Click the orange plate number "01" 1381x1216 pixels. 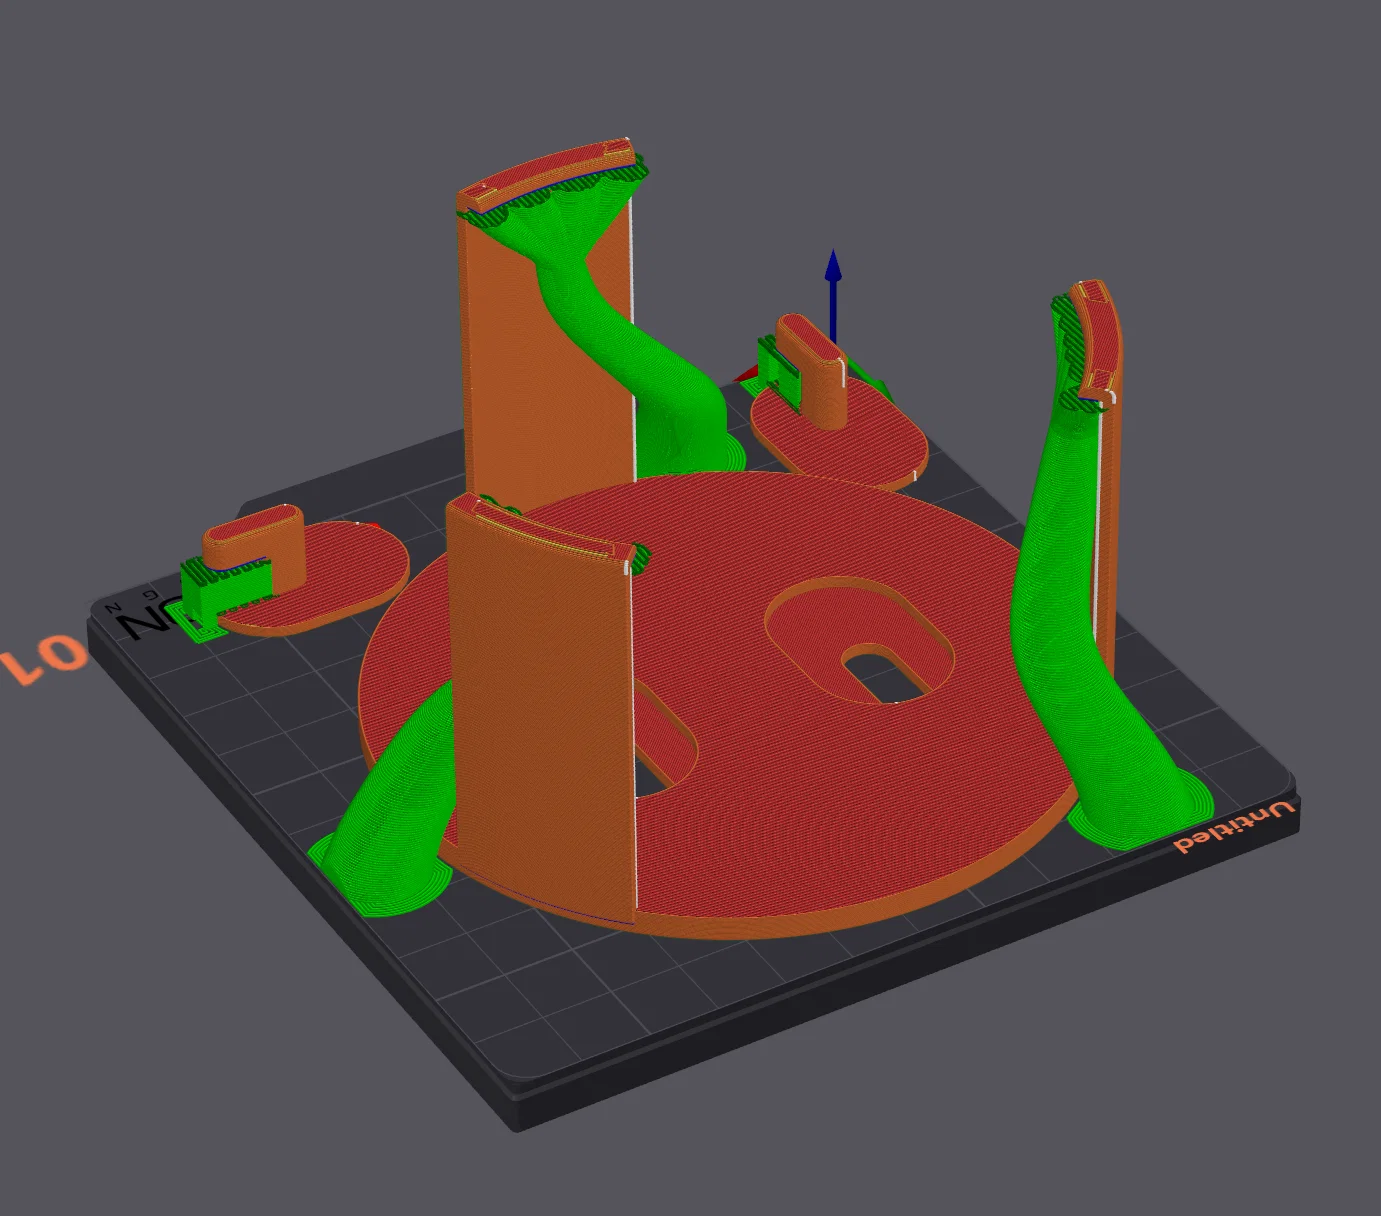pyautogui.click(x=43, y=659)
